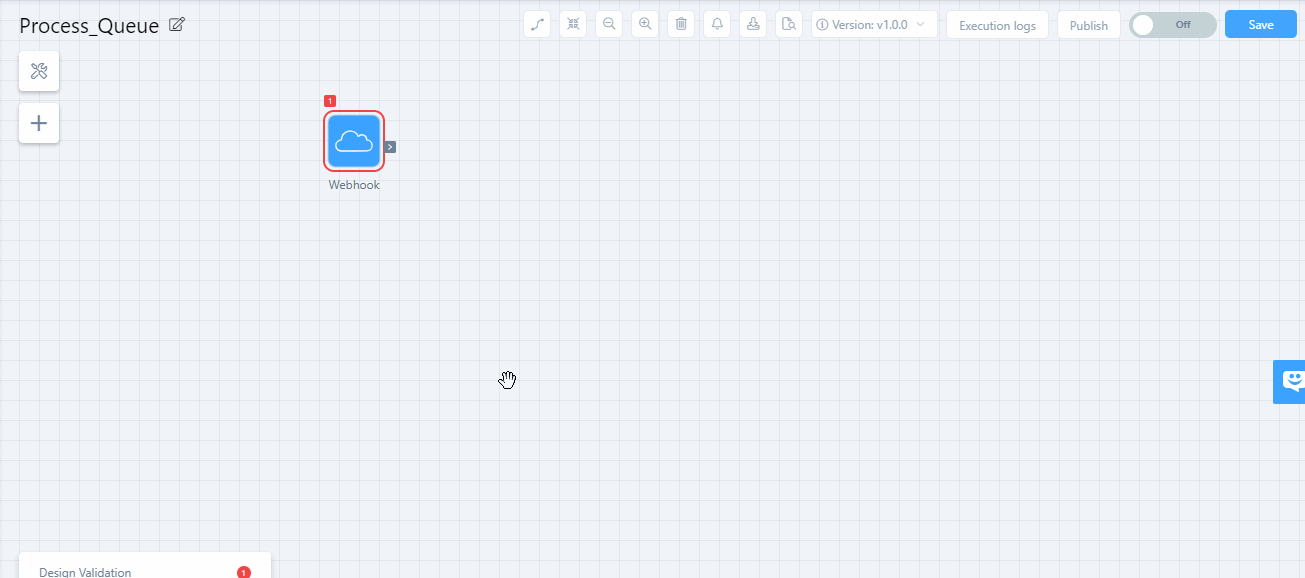Expand the arrow beside the Webhook node

click(x=389, y=146)
